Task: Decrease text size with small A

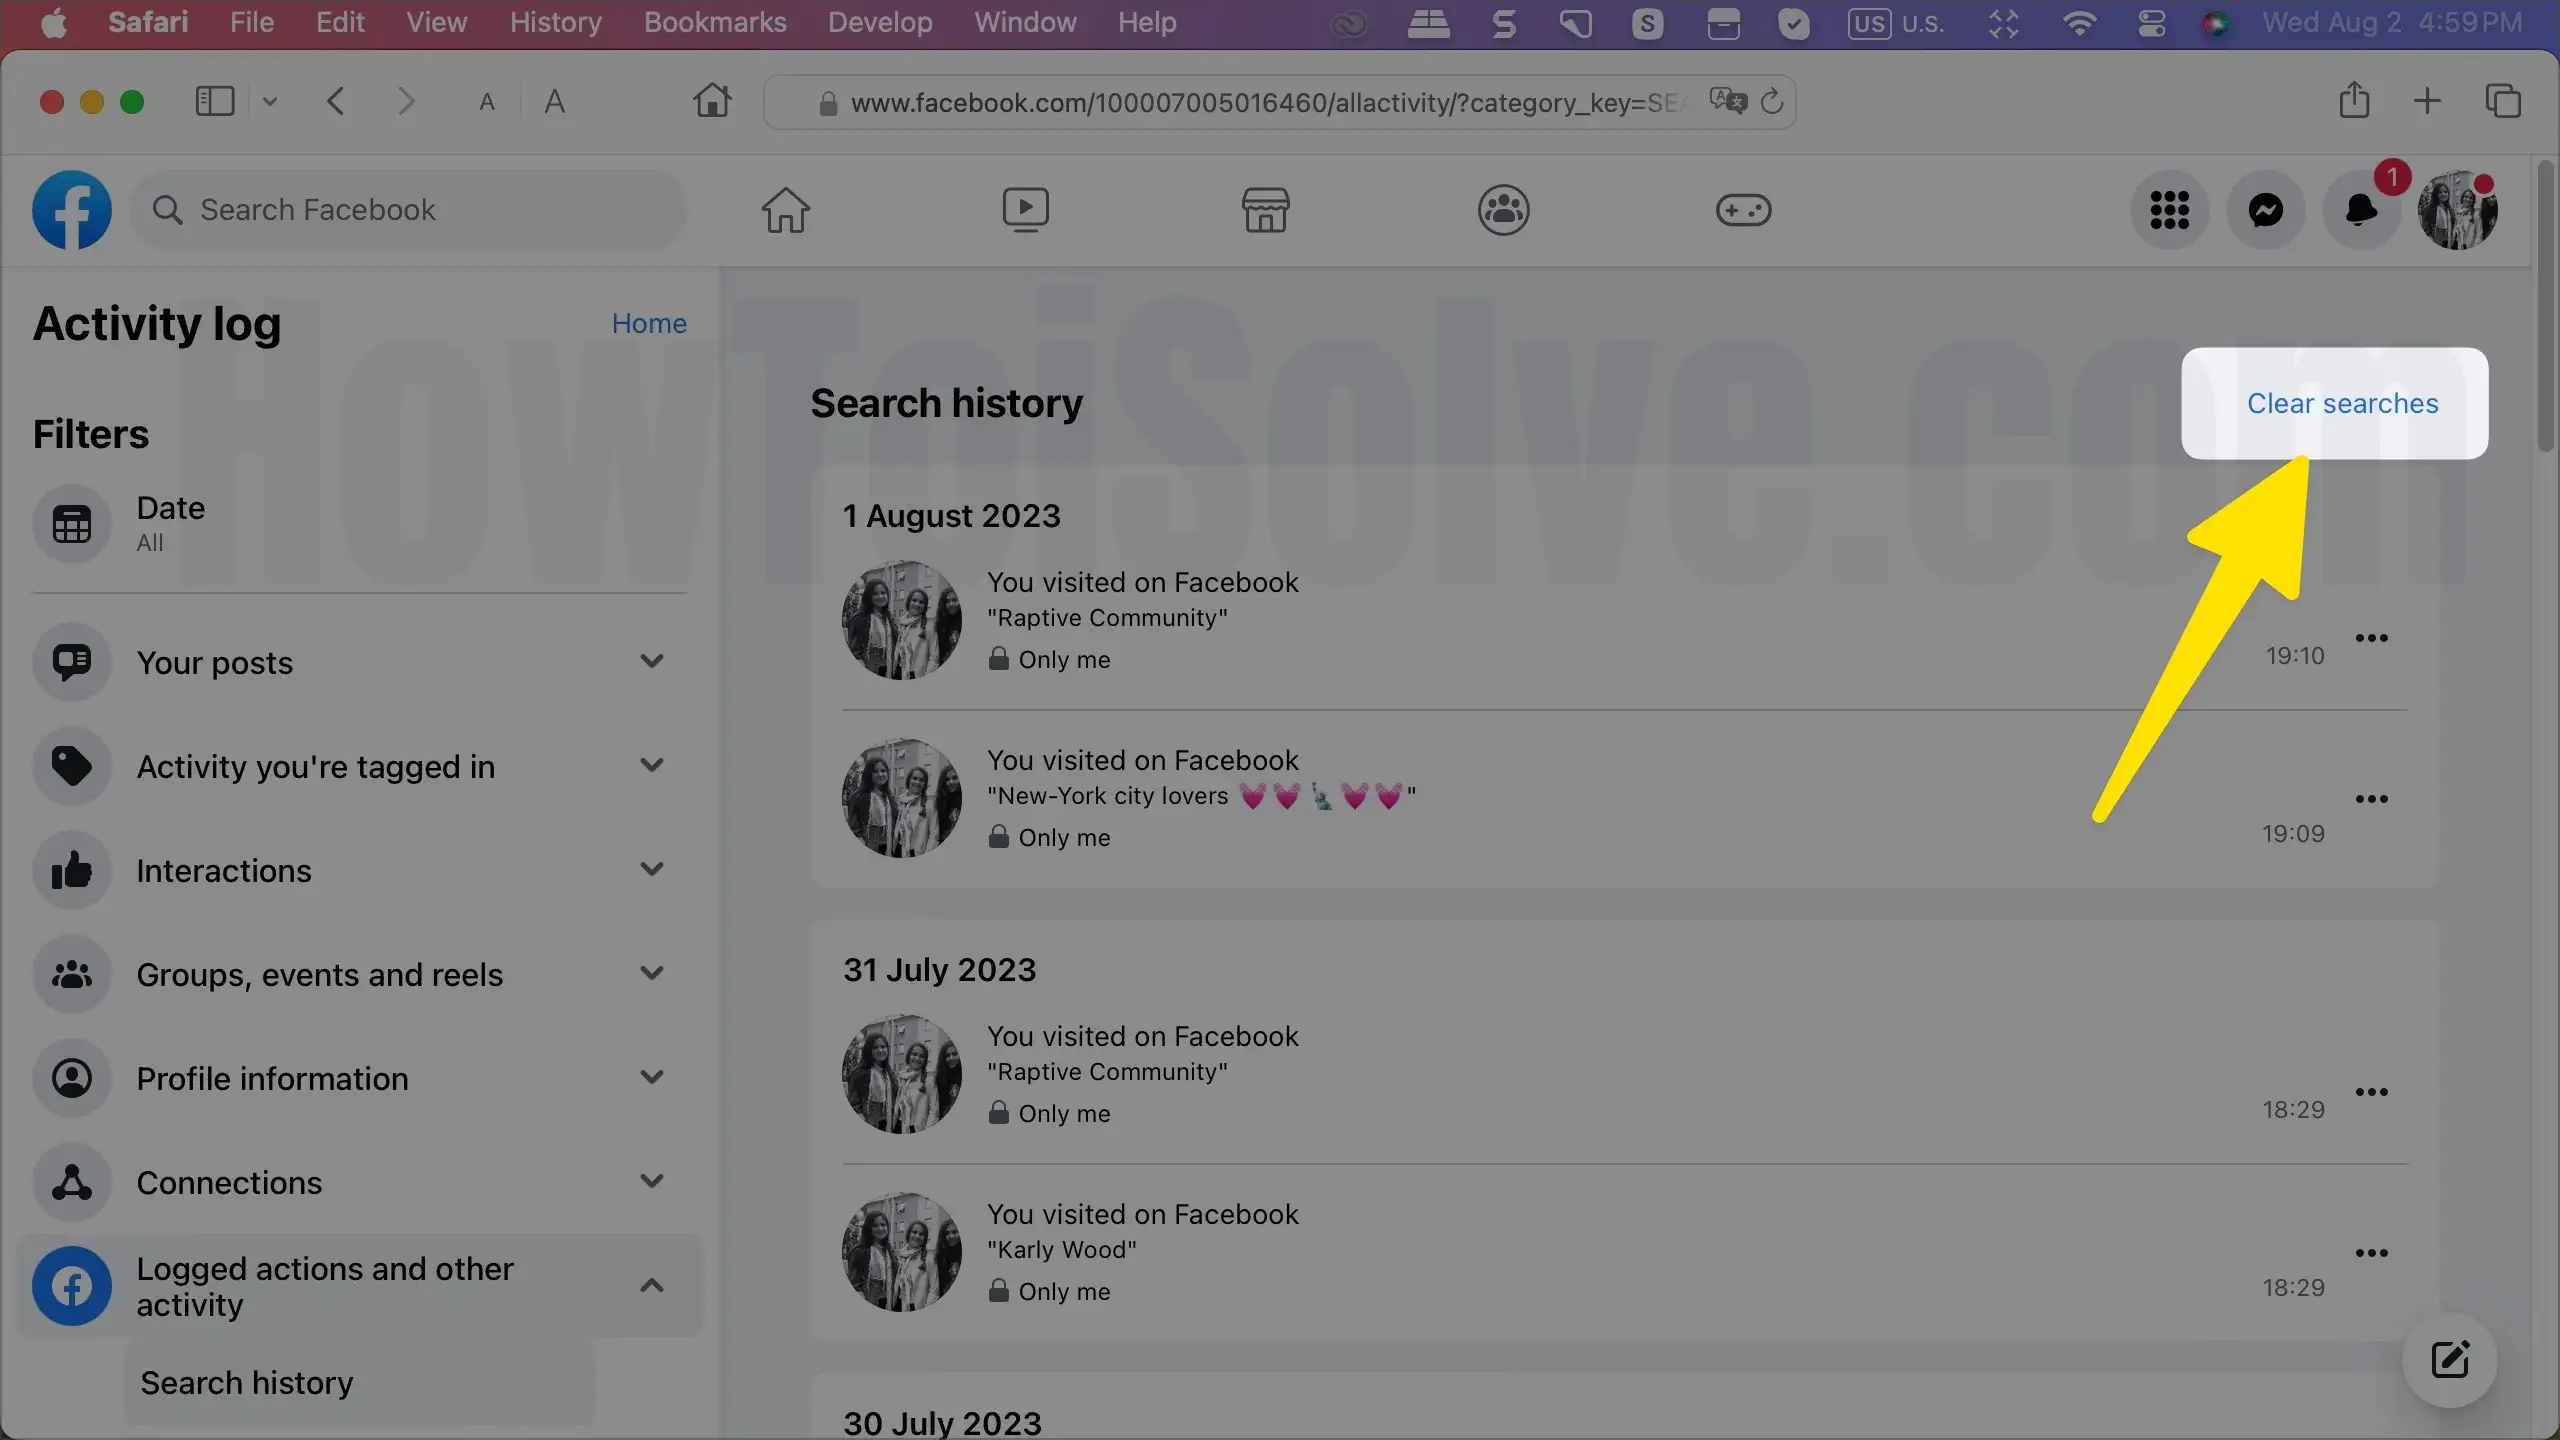Action: pyautogui.click(x=487, y=102)
